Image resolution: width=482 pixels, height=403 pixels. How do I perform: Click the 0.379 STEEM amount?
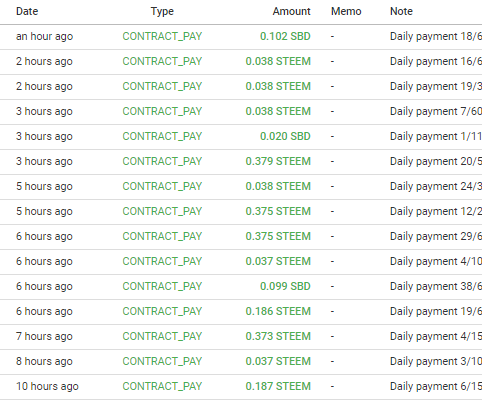click(x=278, y=161)
